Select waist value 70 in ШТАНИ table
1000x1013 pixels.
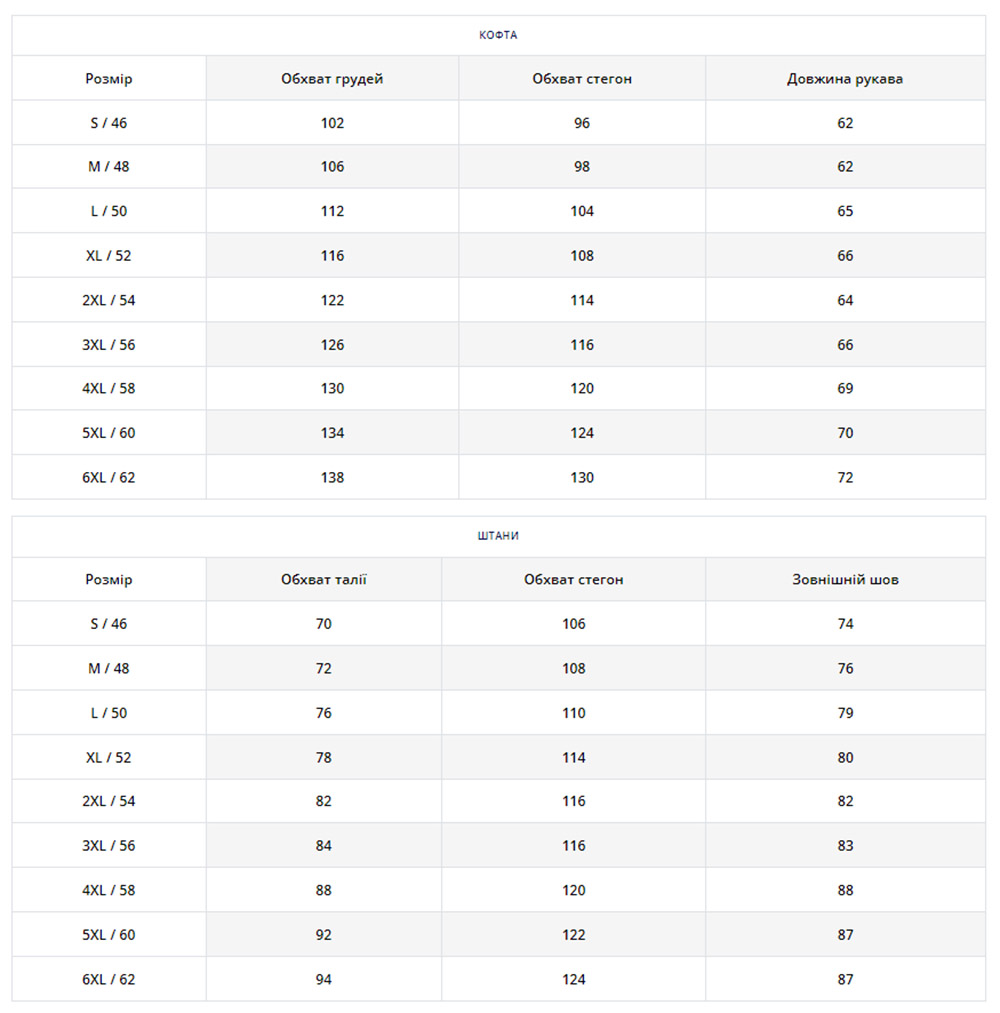324,624
